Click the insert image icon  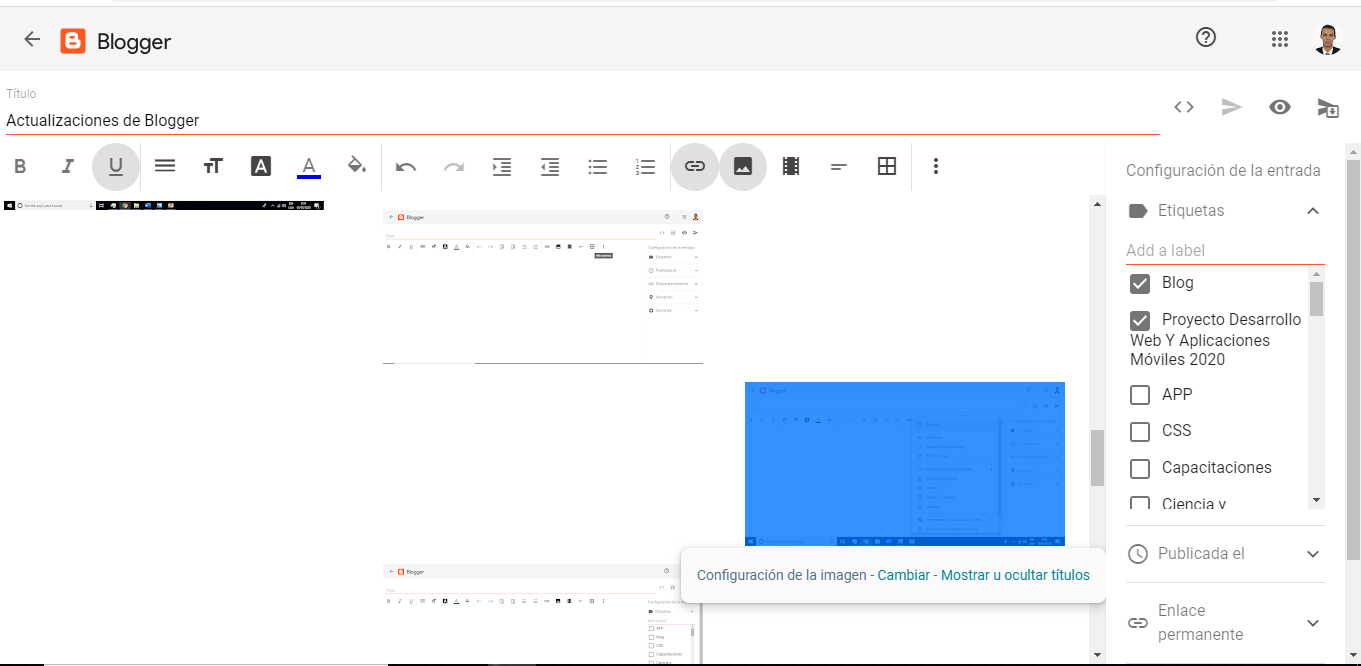coord(743,167)
